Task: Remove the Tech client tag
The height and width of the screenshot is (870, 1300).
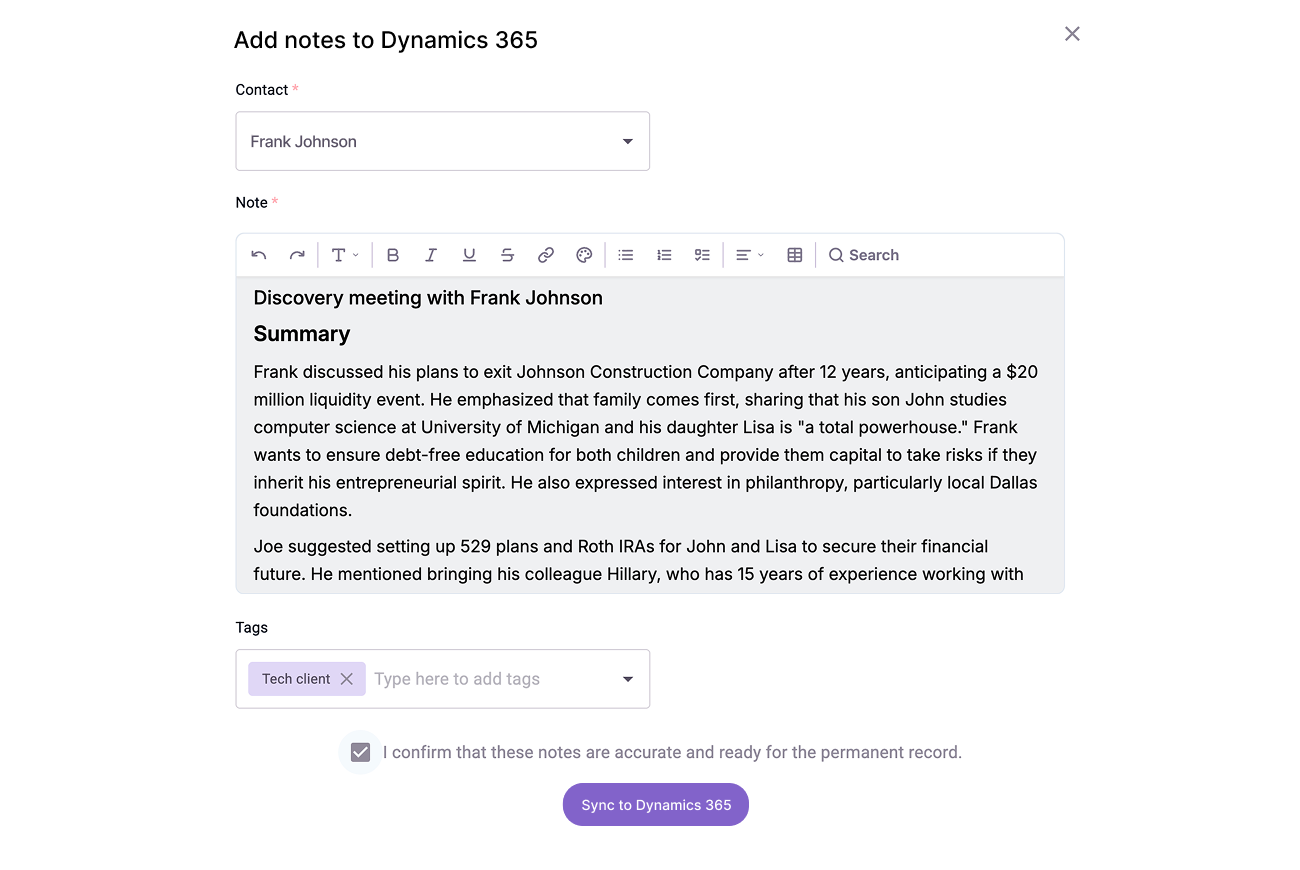Action: [x=346, y=679]
